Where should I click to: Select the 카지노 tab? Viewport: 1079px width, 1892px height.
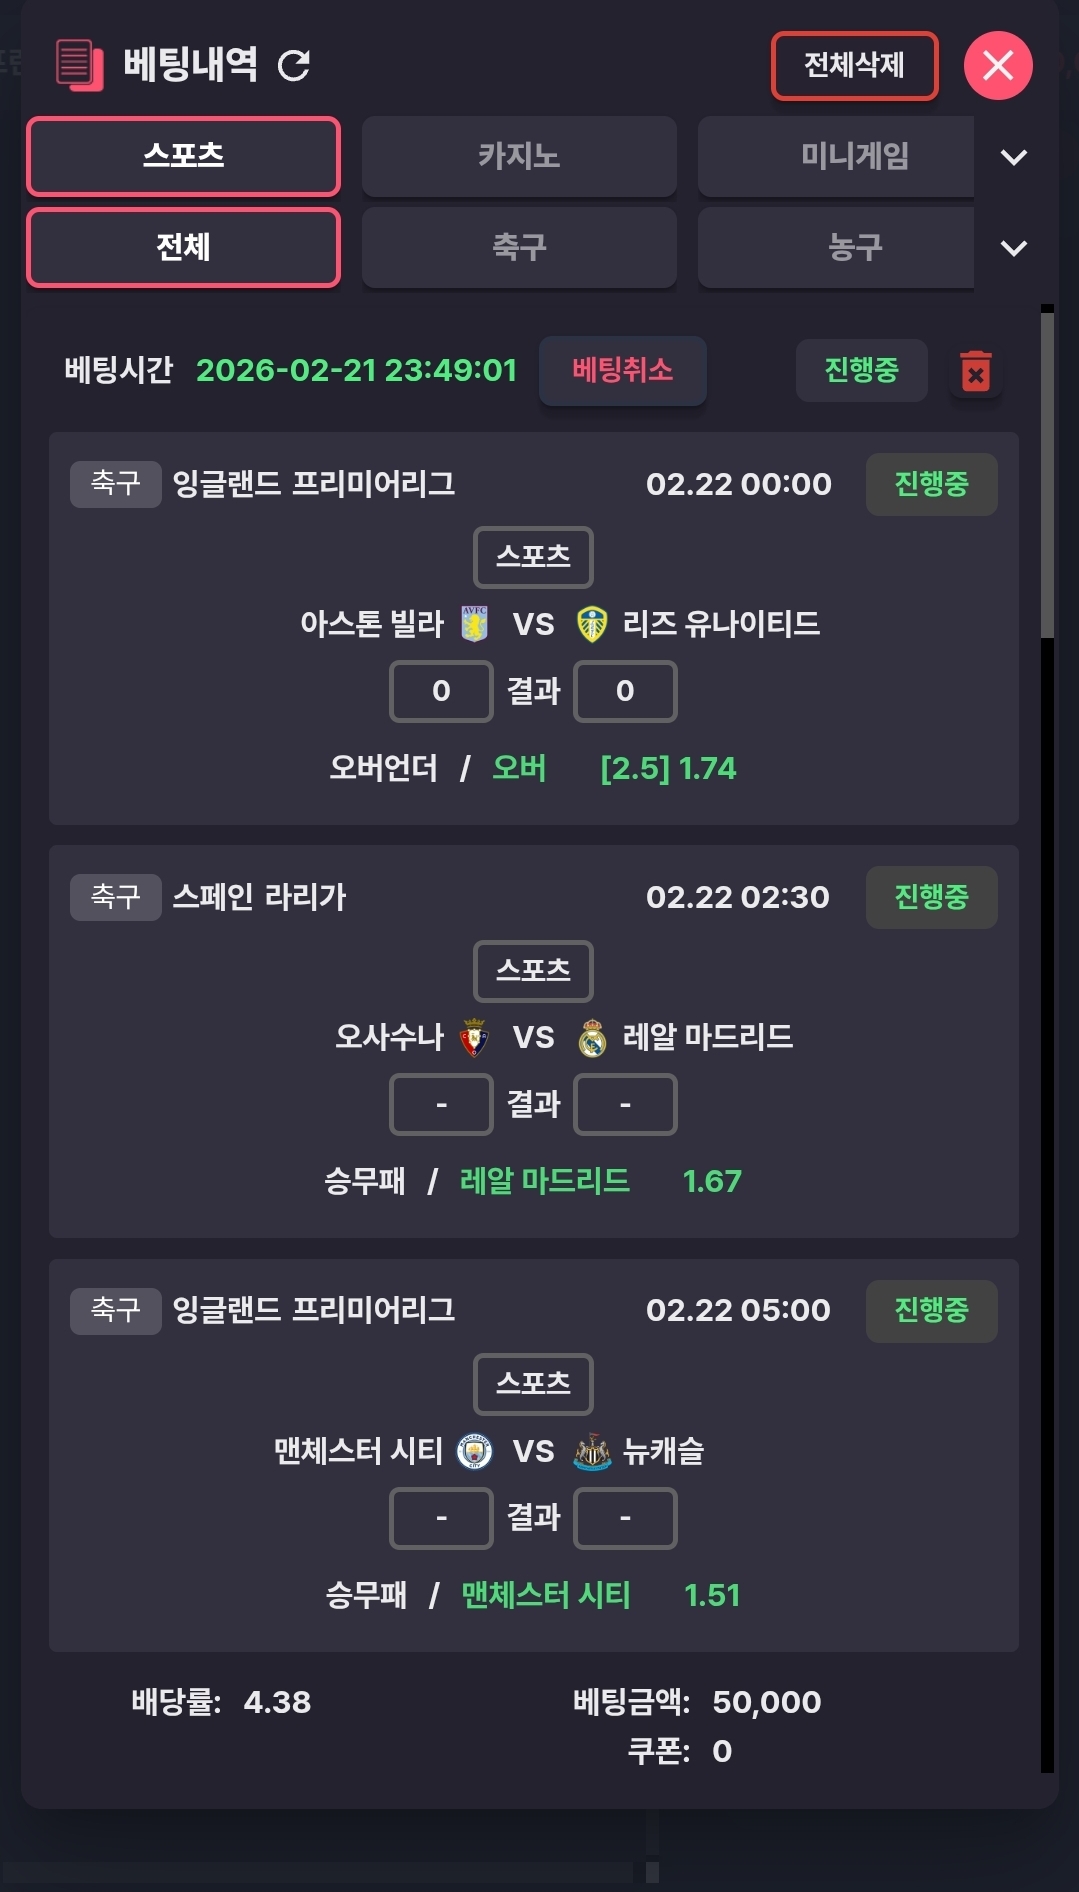(519, 156)
